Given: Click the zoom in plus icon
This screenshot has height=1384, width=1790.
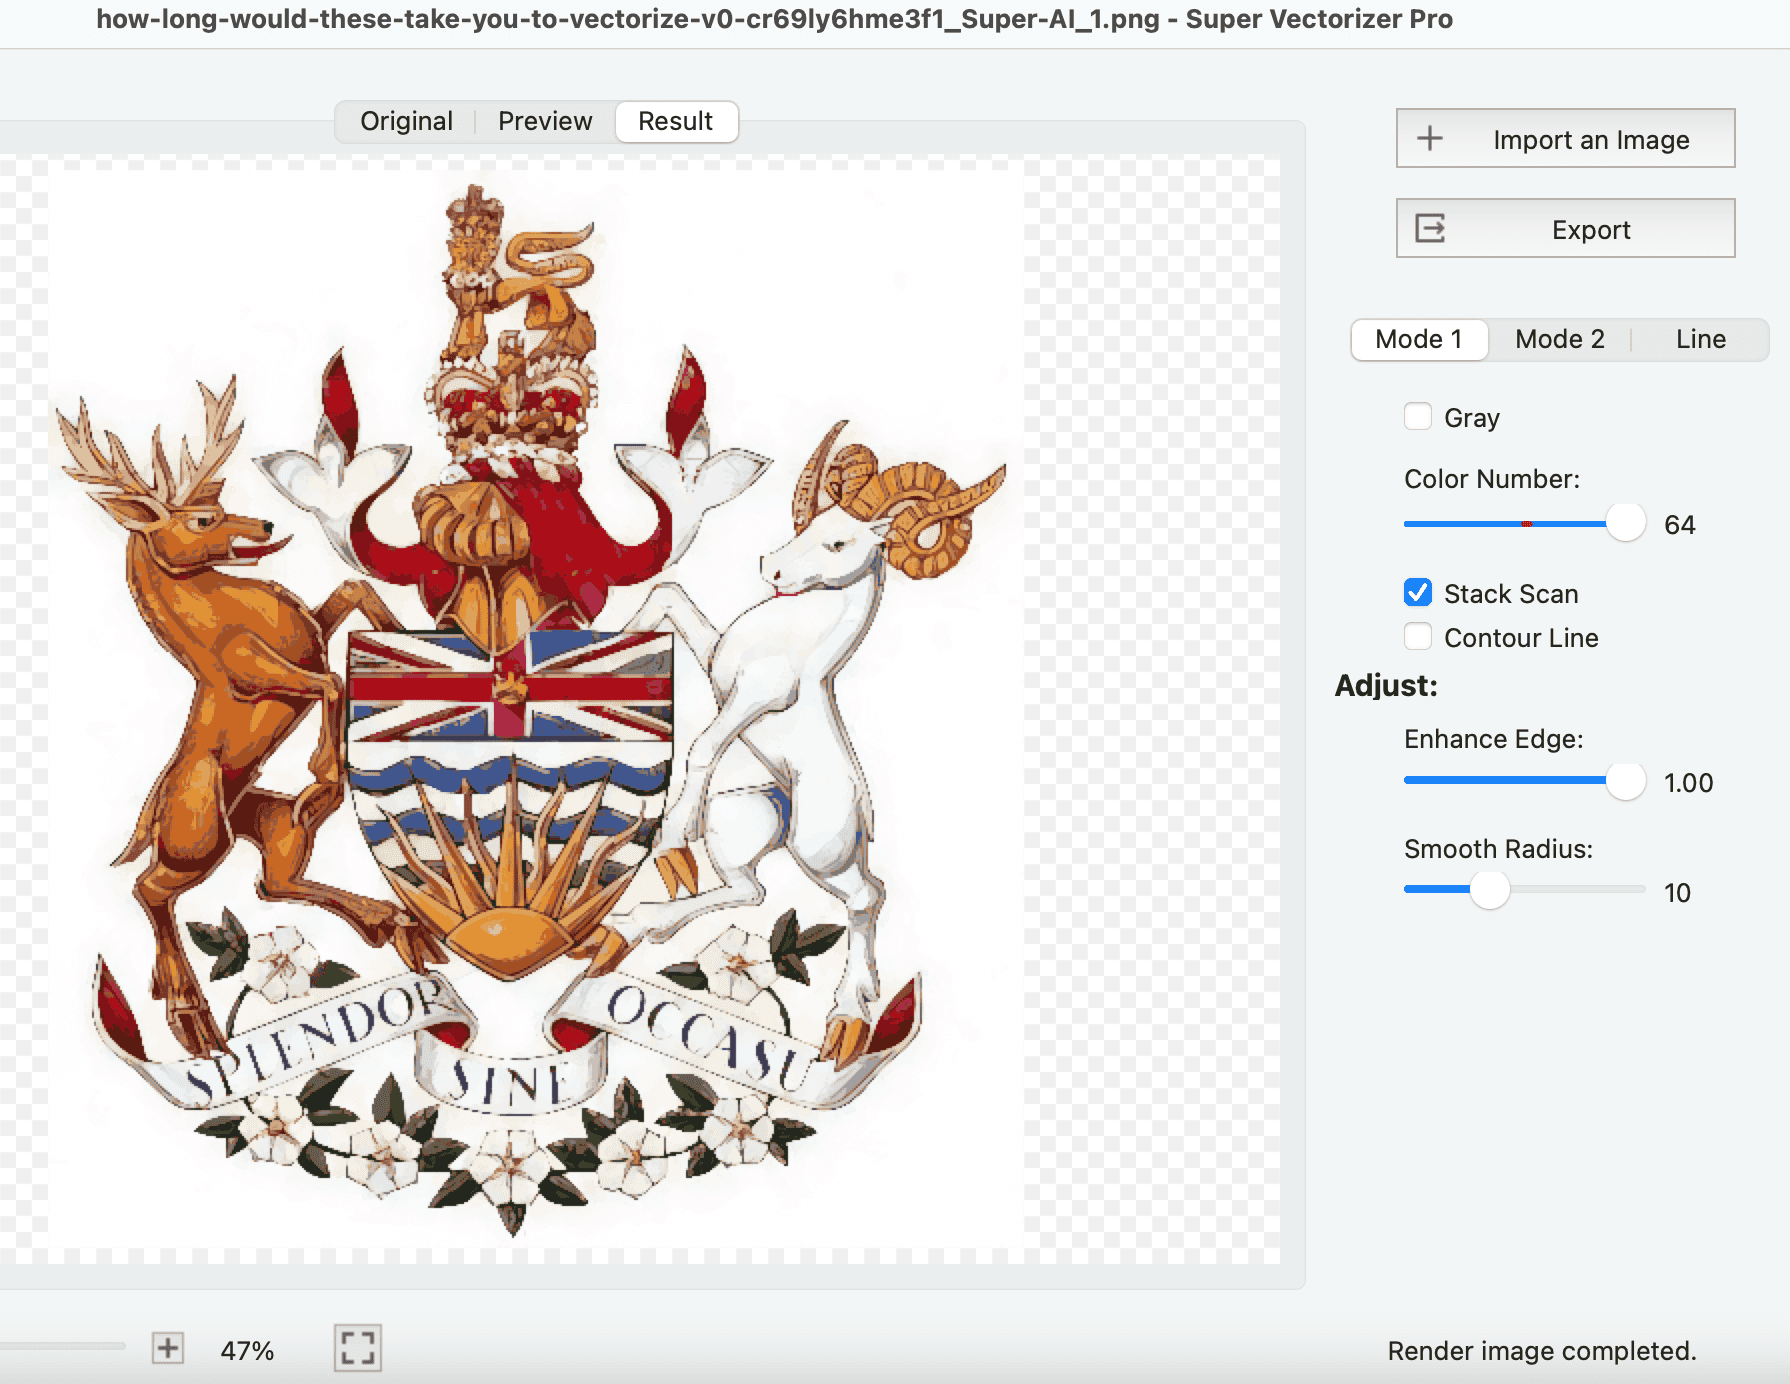Looking at the screenshot, I should (x=168, y=1348).
